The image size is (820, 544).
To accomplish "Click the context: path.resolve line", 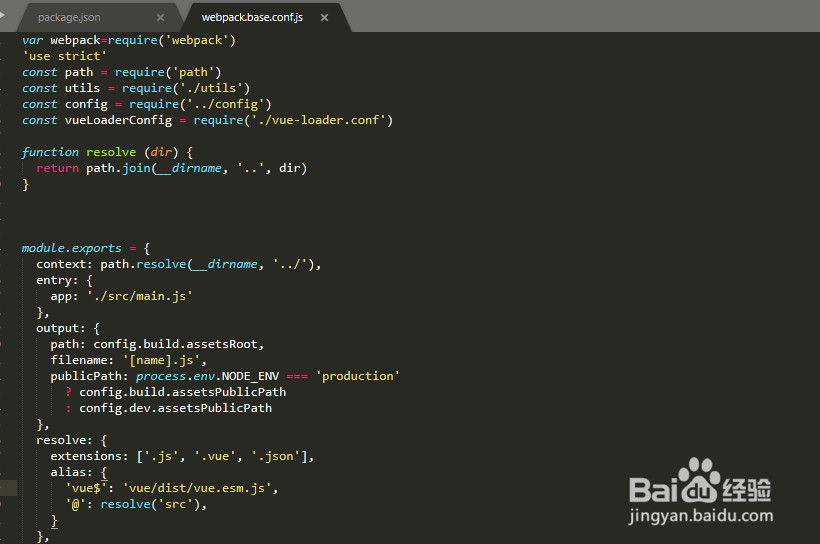I will coord(178,264).
